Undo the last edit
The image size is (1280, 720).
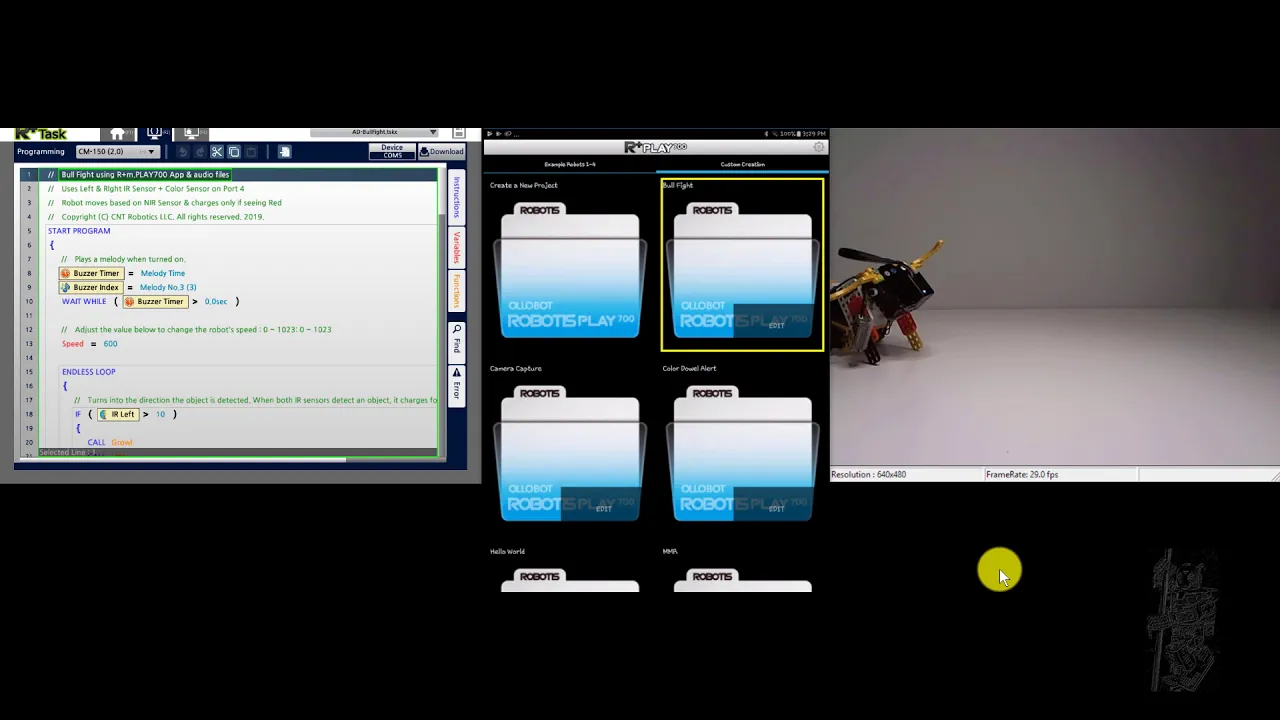tap(182, 152)
